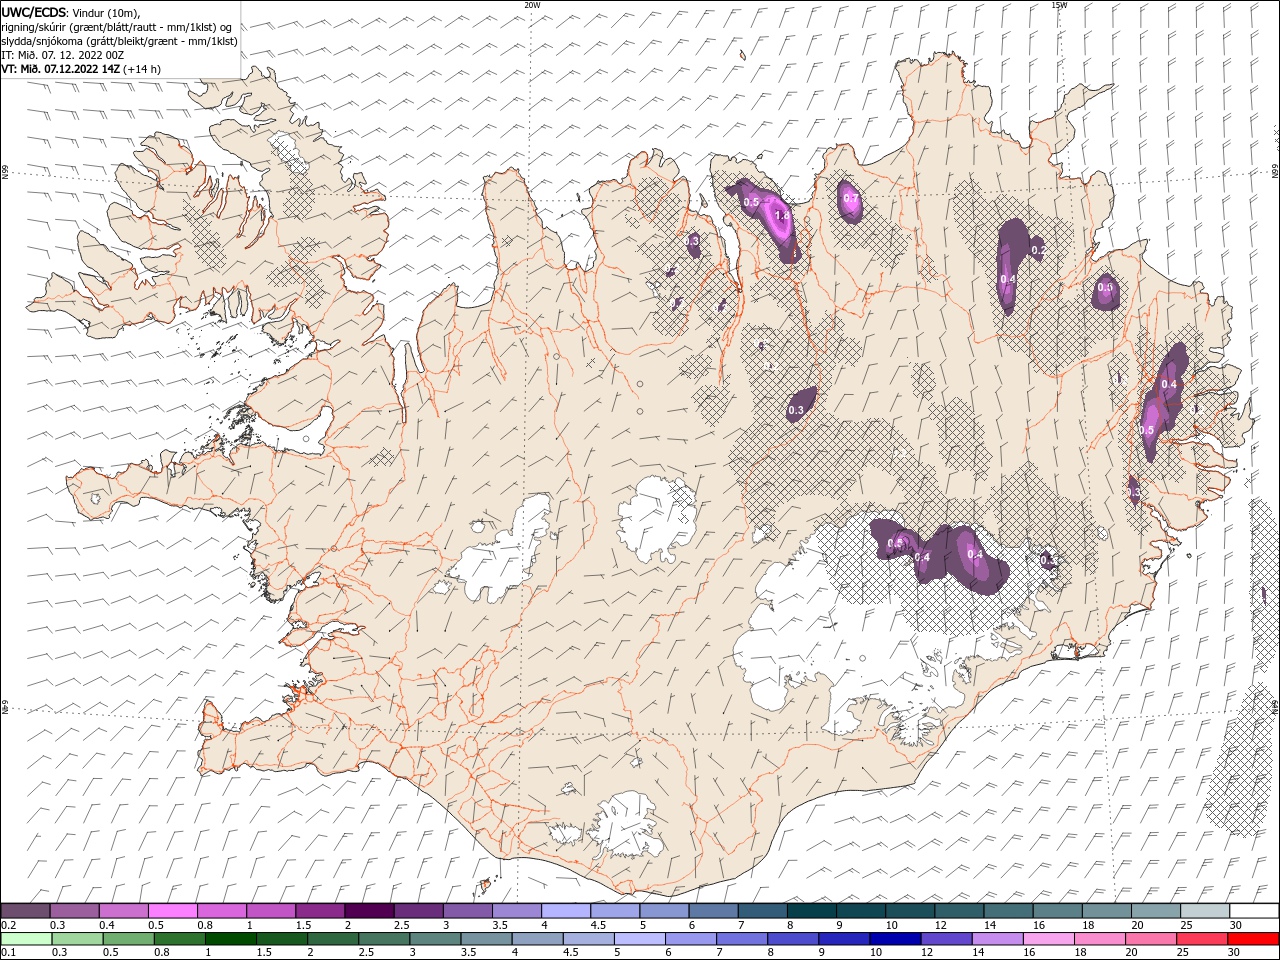Image resolution: width=1280 pixels, height=960 pixels.
Task: Pick the rain legend swatch starting at 3
Action: click(436, 939)
